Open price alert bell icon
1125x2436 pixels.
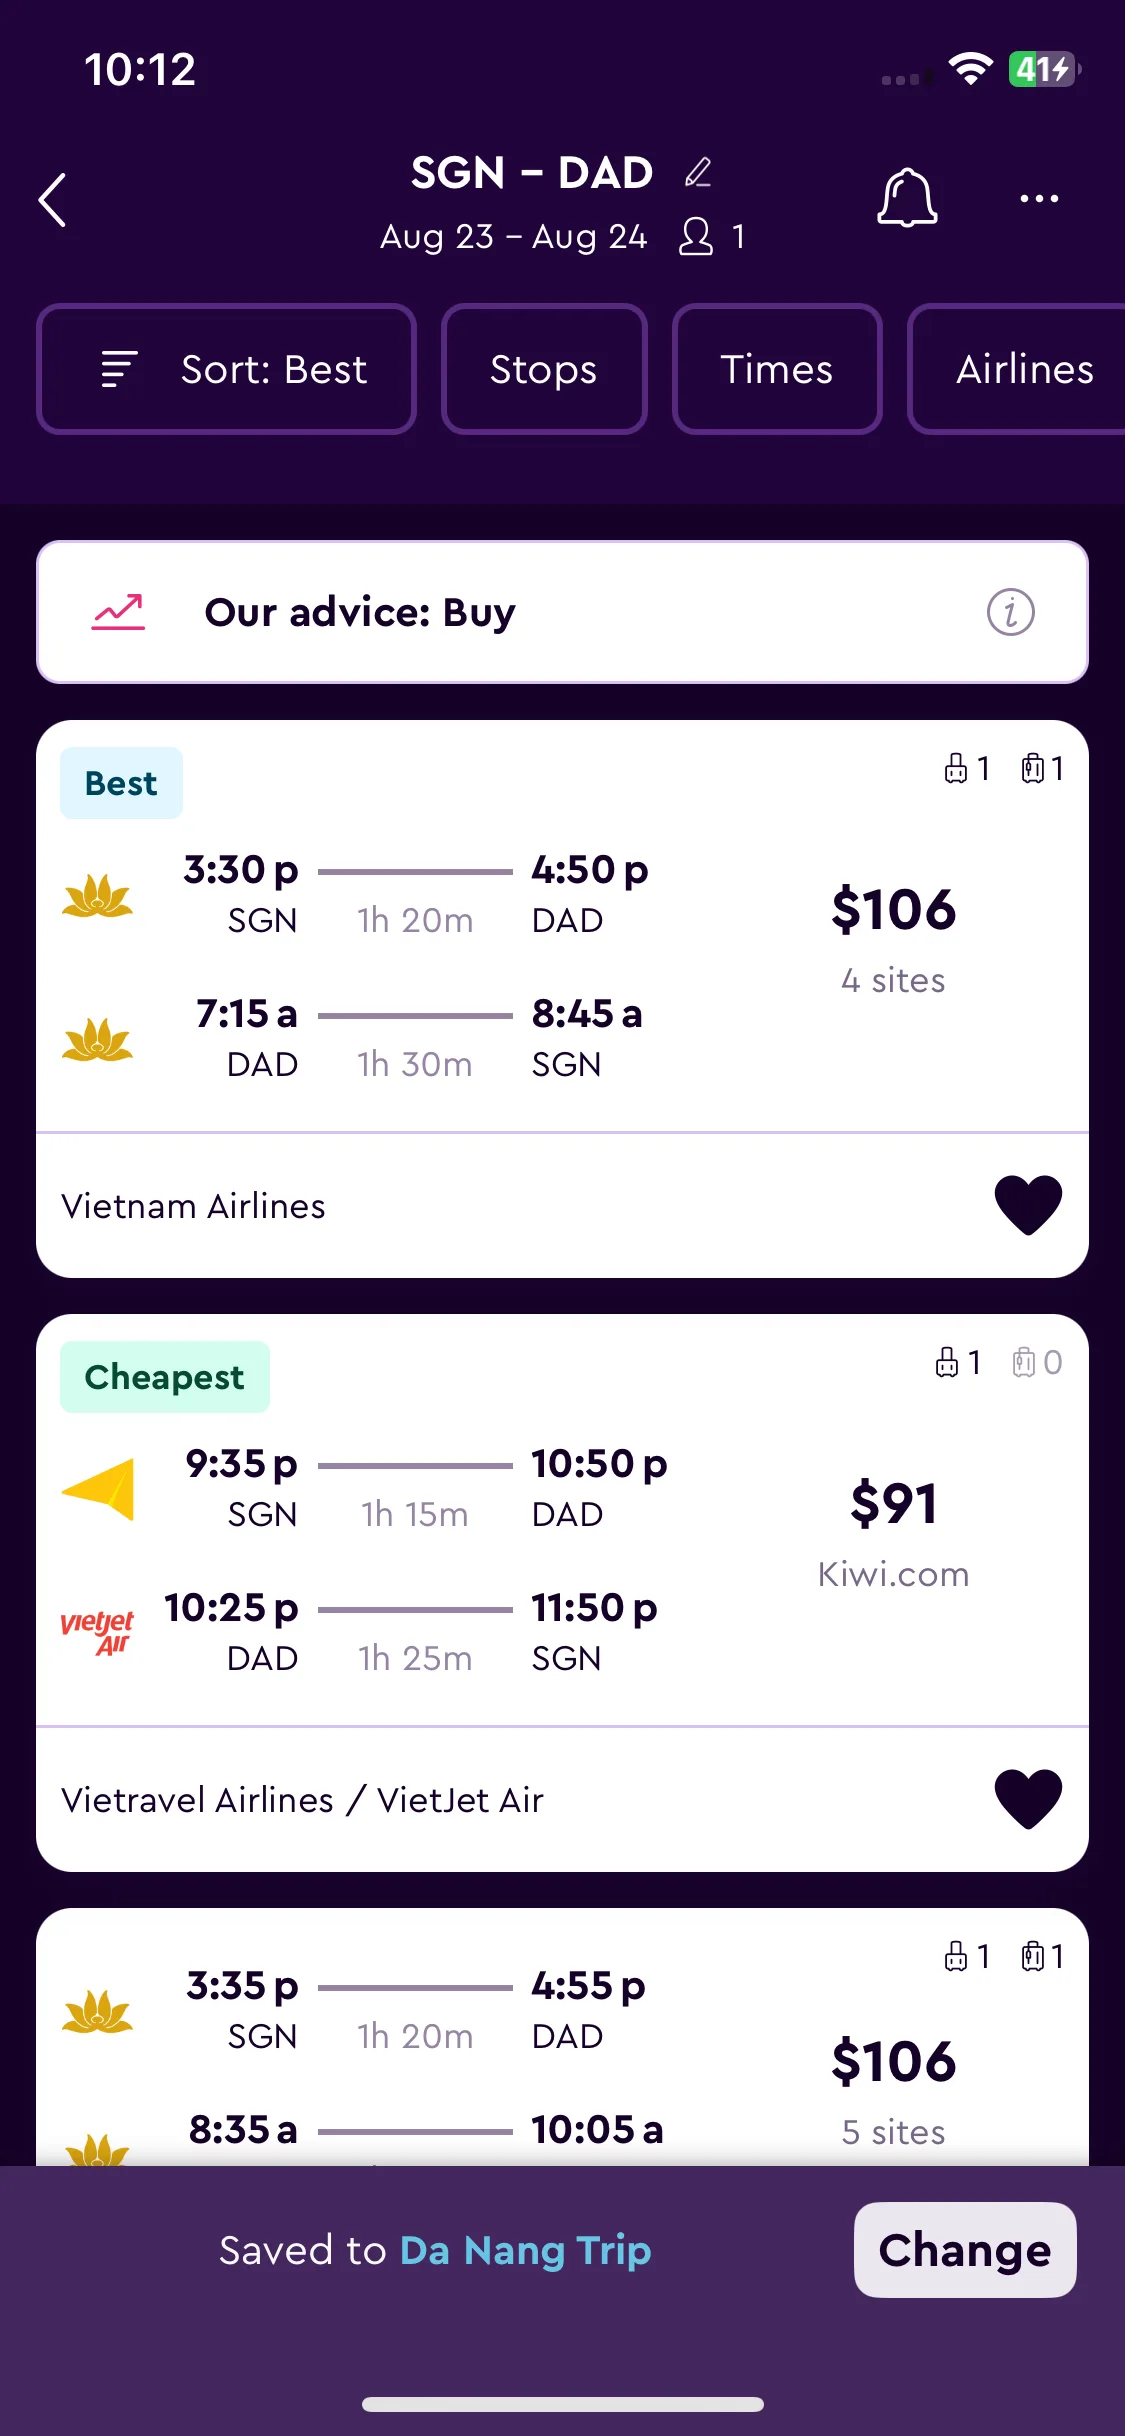(907, 198)
